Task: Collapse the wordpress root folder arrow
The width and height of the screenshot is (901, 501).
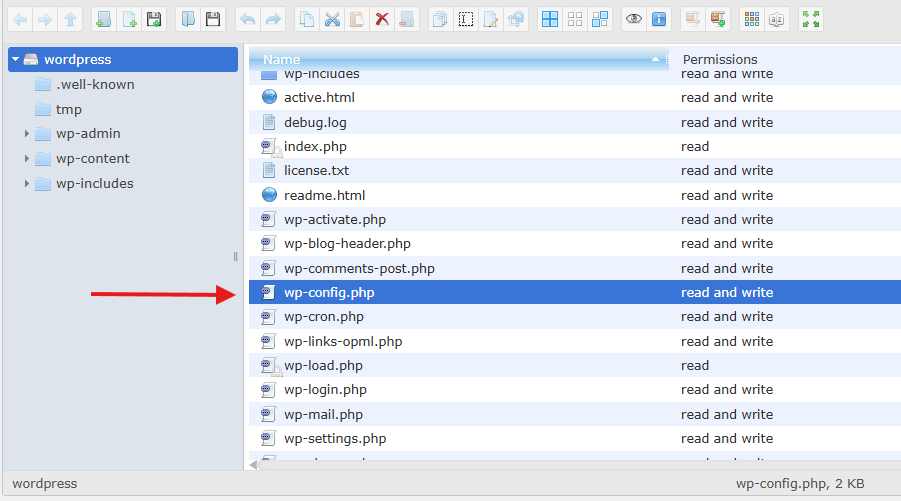Action: tap(16, 60)
